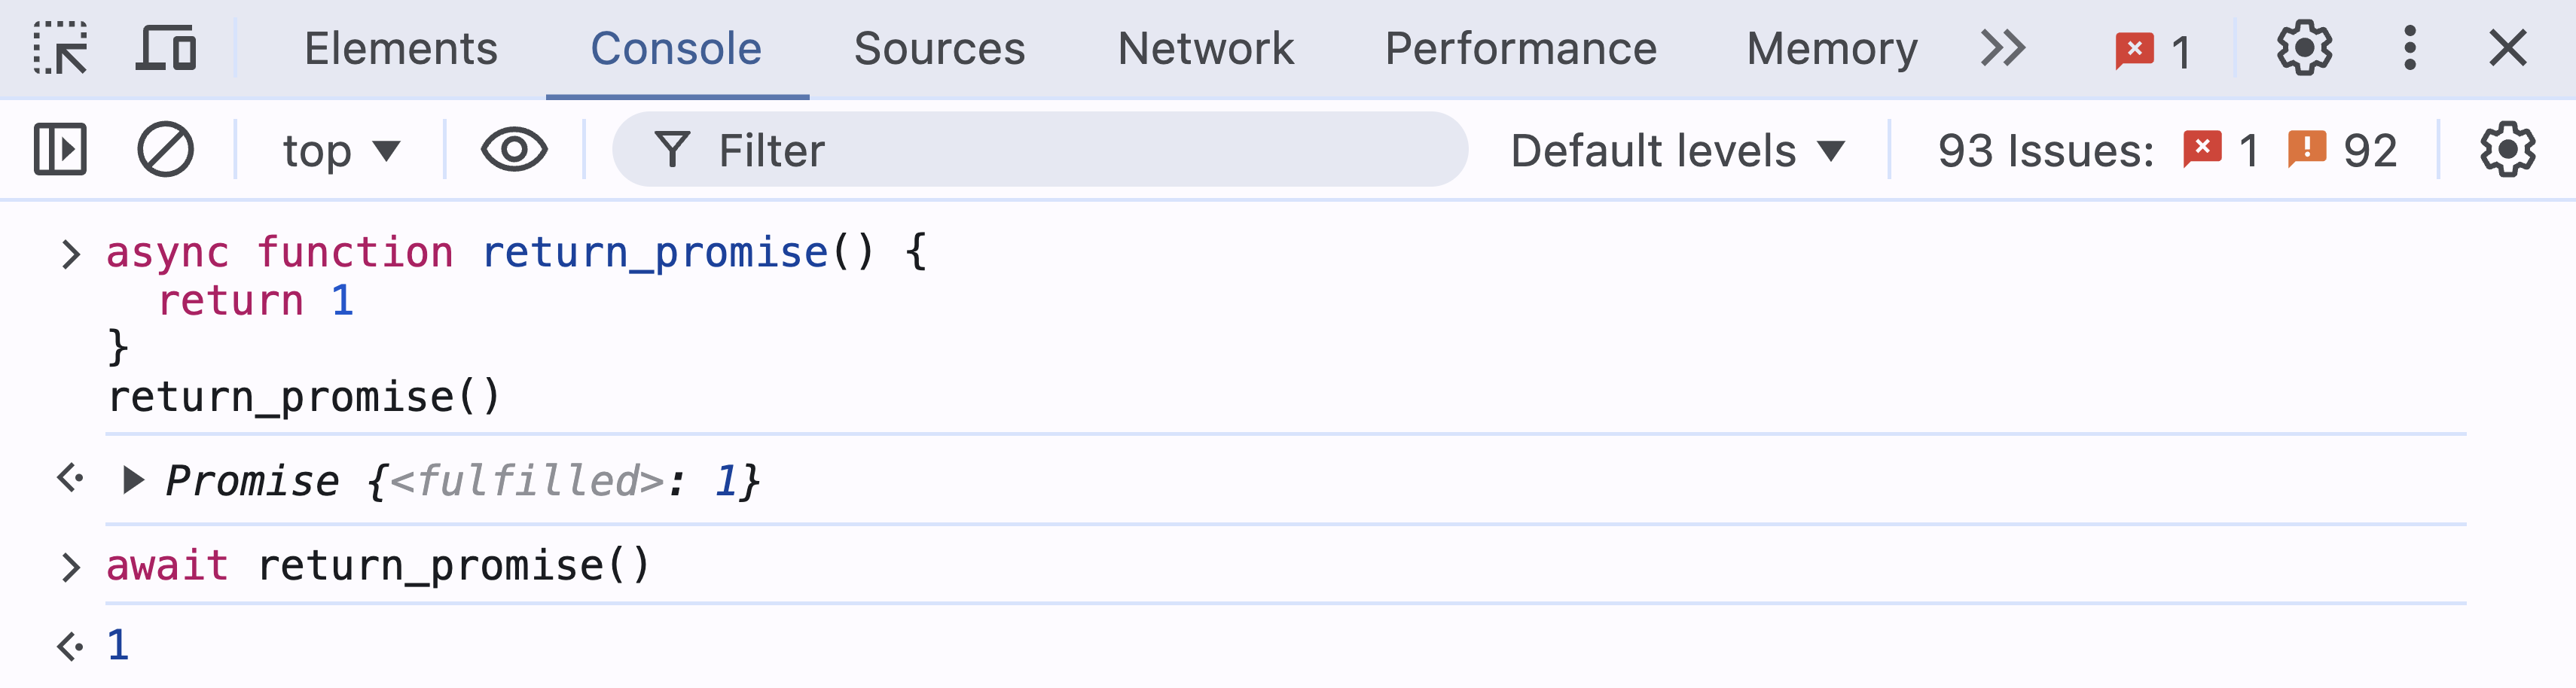The image size is (2576, 688).
Task: Open console settings gear icon
Action: pos(2507,150)
